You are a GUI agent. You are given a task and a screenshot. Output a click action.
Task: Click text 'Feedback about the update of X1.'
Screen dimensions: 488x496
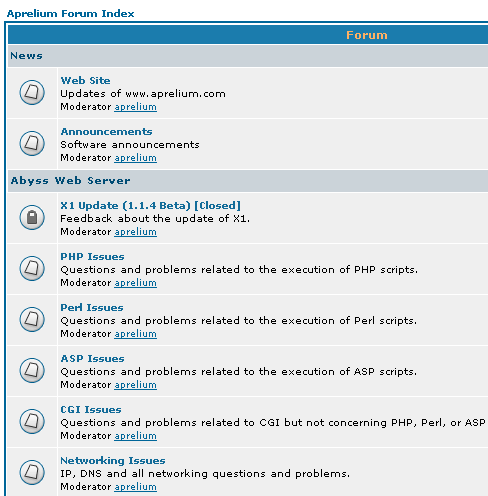(155, 219)
